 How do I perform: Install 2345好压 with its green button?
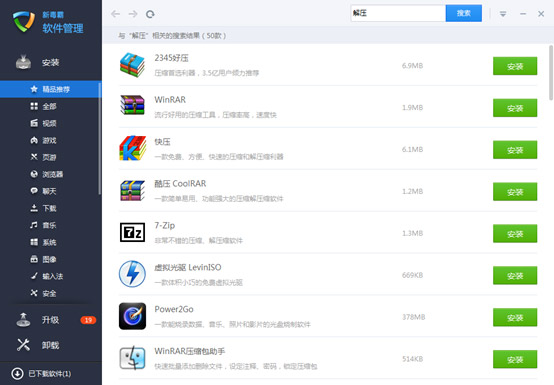[515, 66]
